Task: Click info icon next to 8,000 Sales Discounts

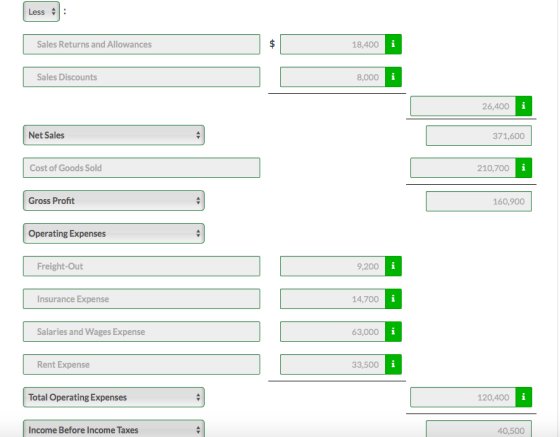Action: (x=393, y=77)
